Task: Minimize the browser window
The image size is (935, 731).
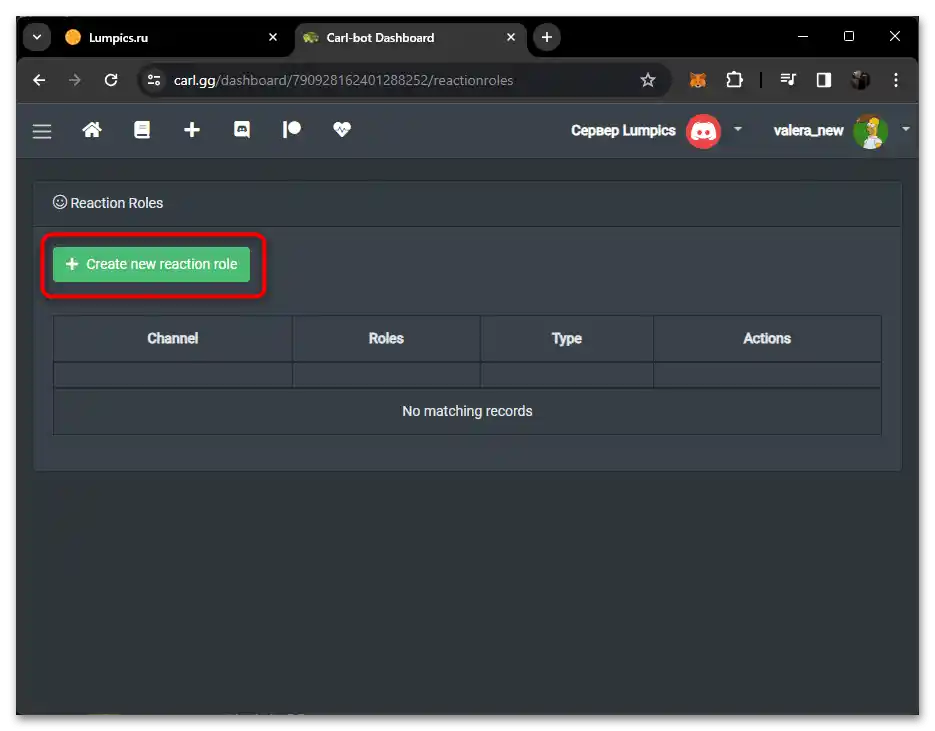Action: [x=803, y=36]
